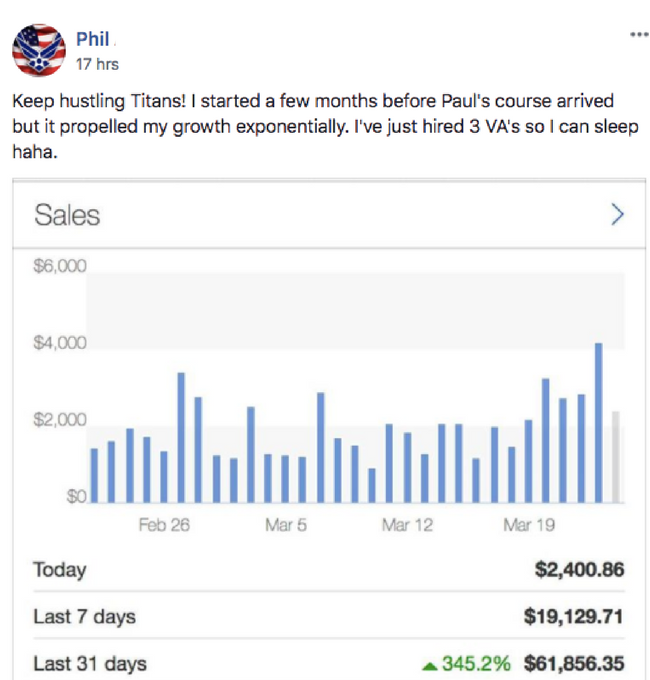Viewport: 650px width, 680px height.
Task: Click the first blue bar in chart
Action: pyautogui.click(x=94, y=476)
